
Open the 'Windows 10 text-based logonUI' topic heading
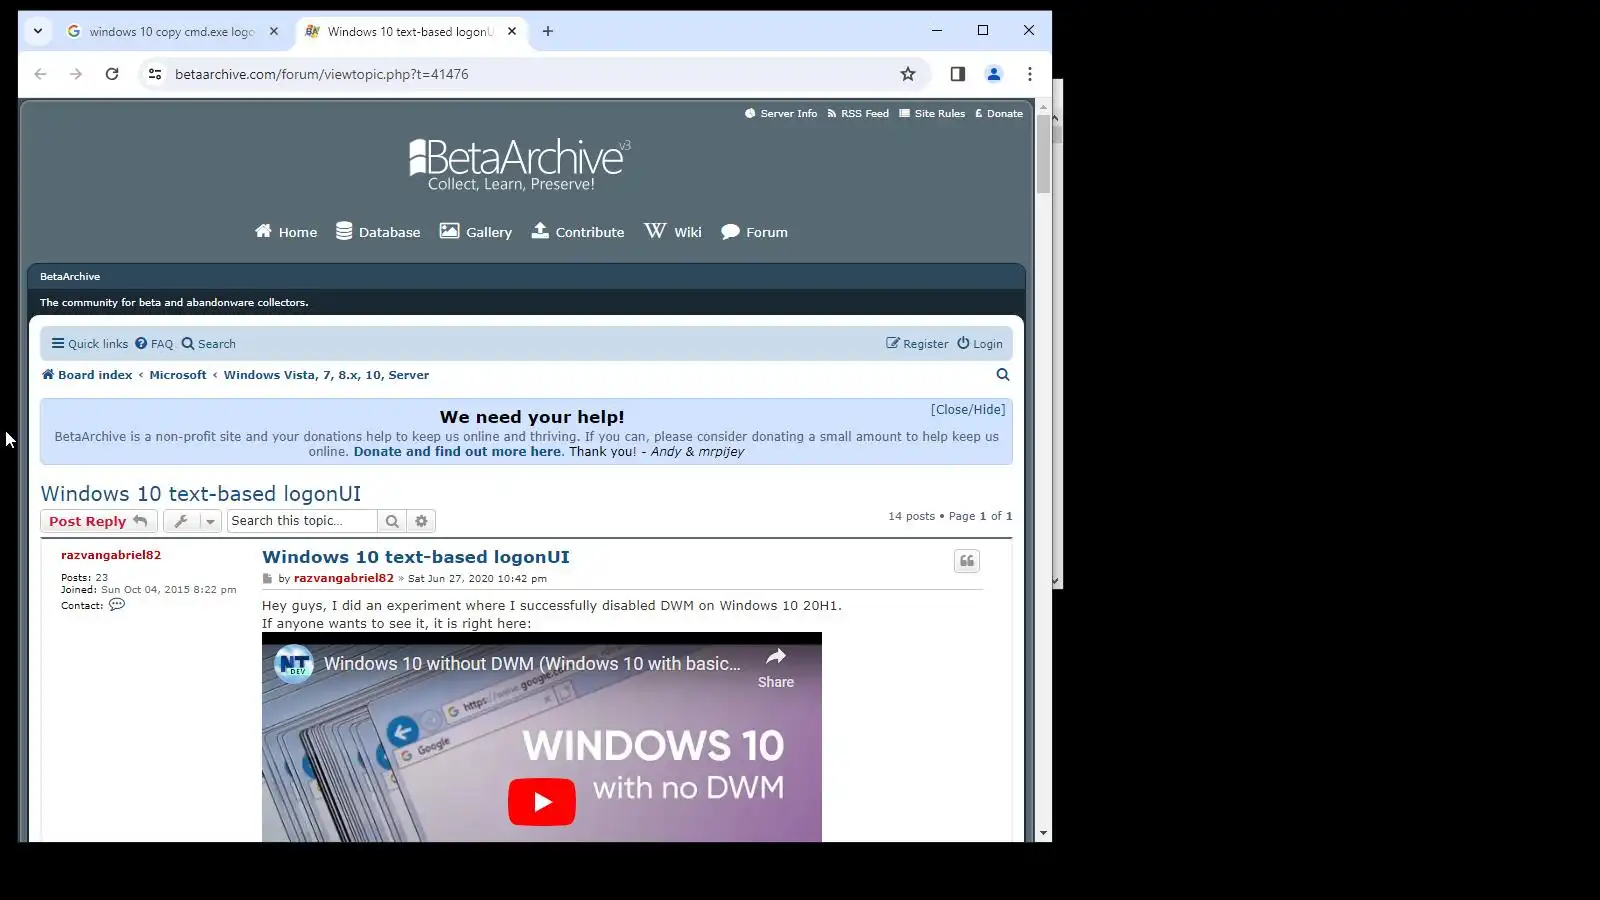coord(201,494)
